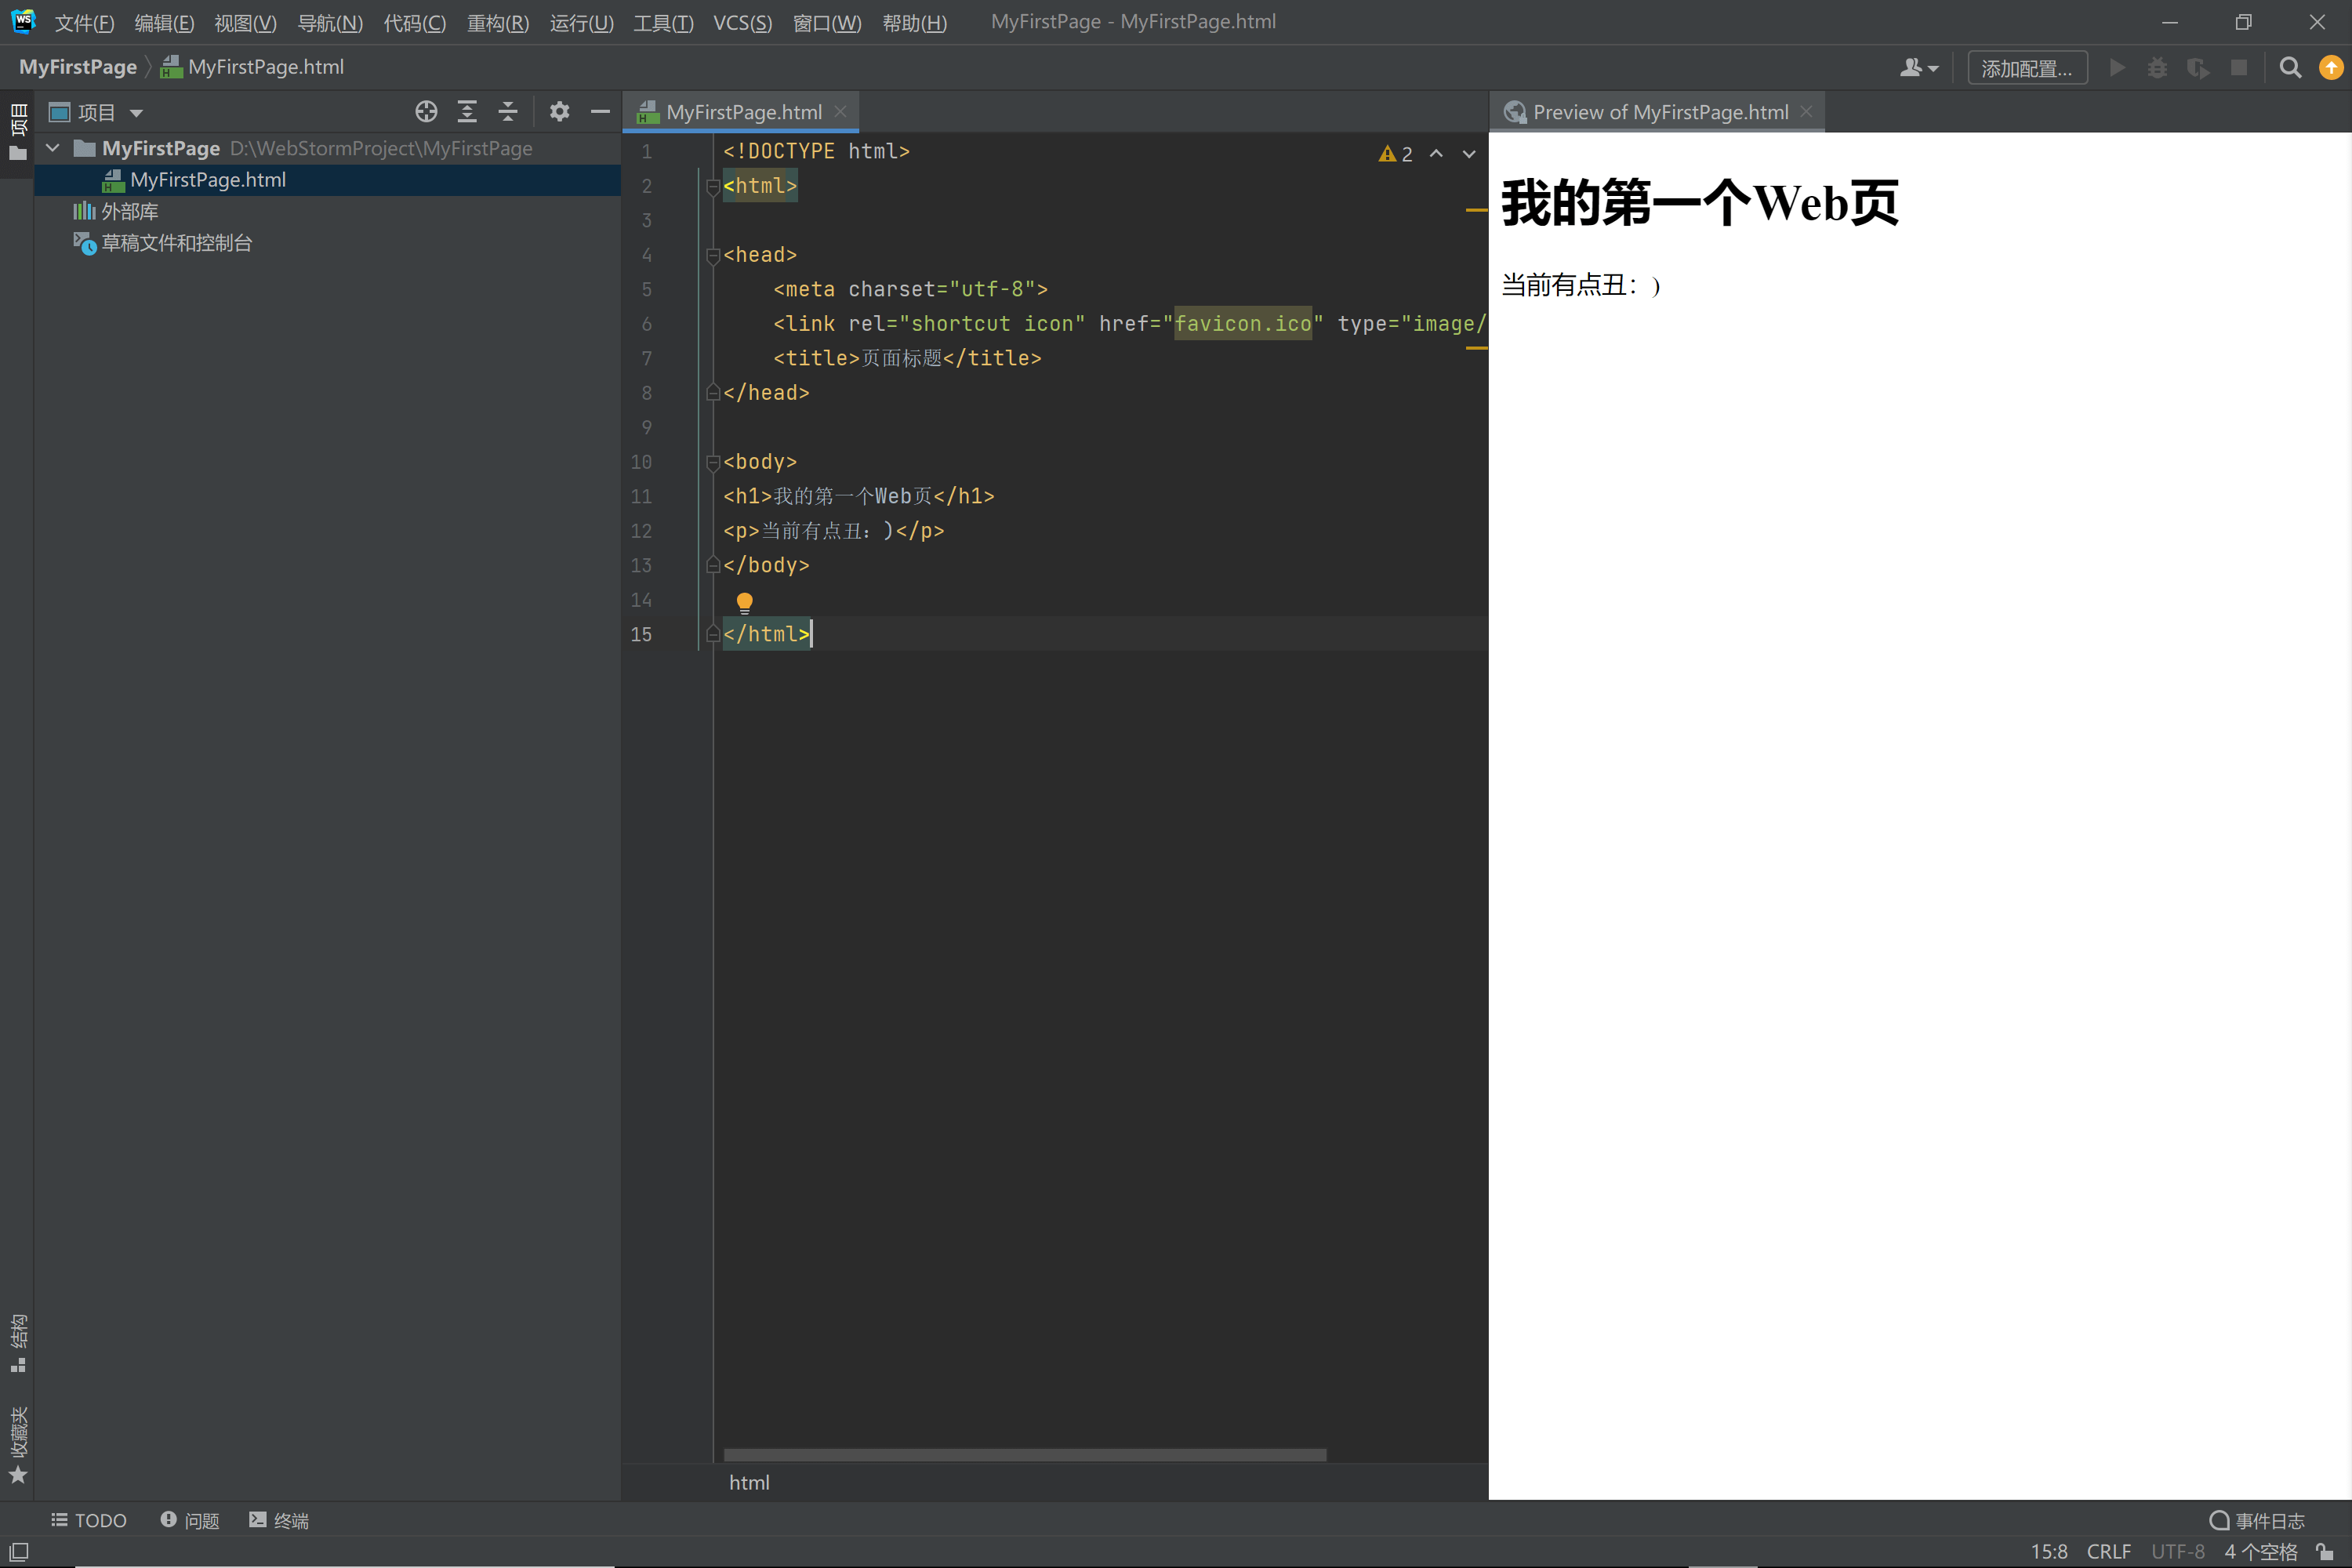Click the Search Everywhere magnifier icon
The height and width of the screenshot is (1568, 2352).
click(x=2290, y=68)
